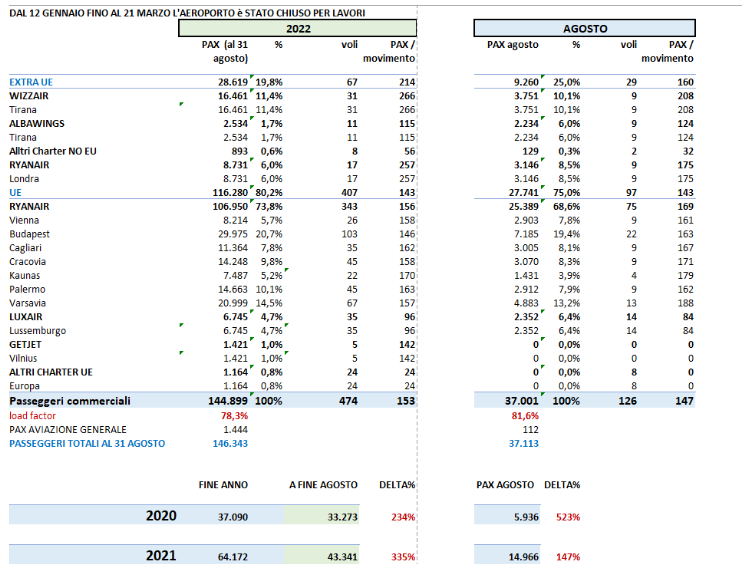Select the ALBAWINGS row label
Screen dimensions: 742x581
point(37,123)
